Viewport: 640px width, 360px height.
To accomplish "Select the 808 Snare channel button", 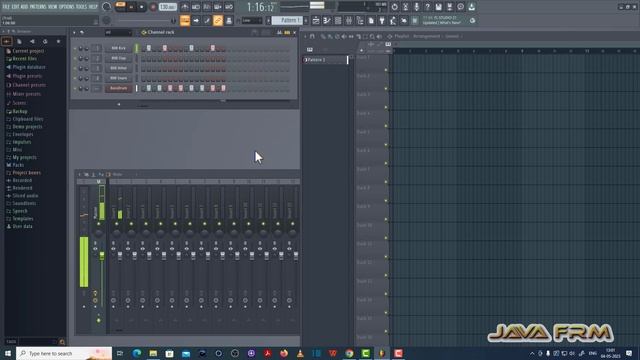I will [118, 78].
